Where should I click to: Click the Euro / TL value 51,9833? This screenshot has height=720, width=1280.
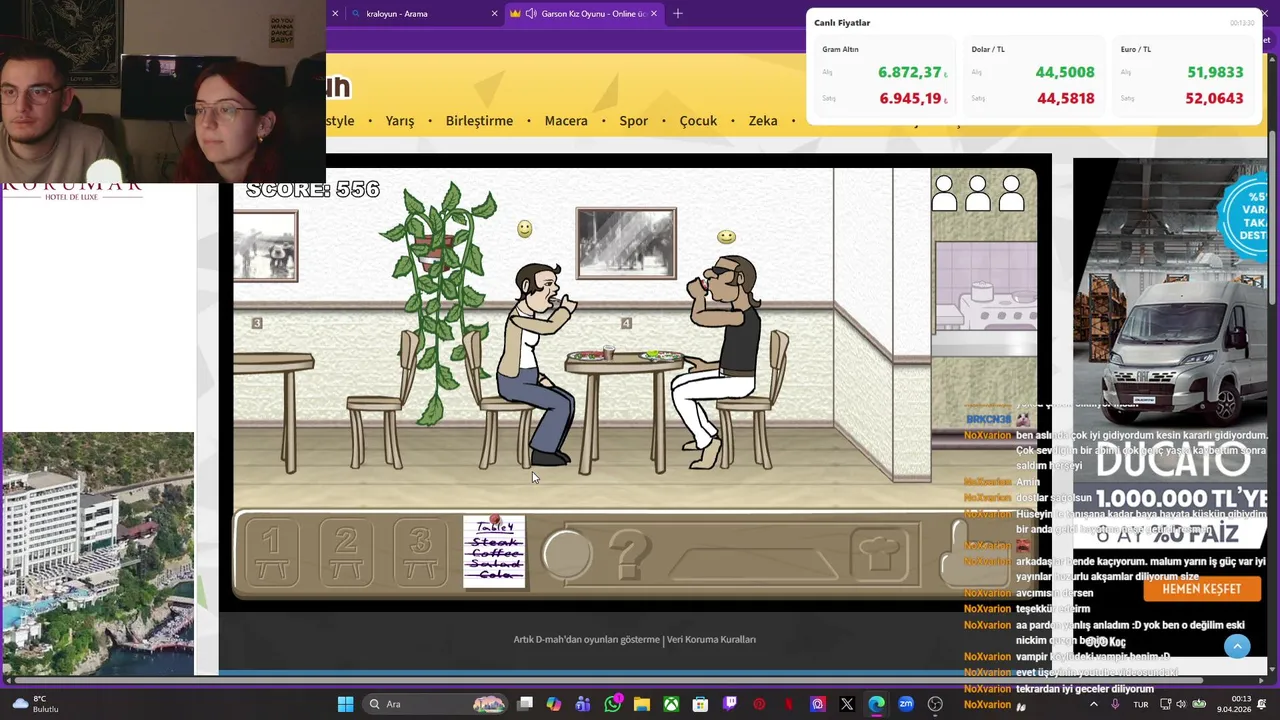pyautogui.click(x=1215, y=72)
